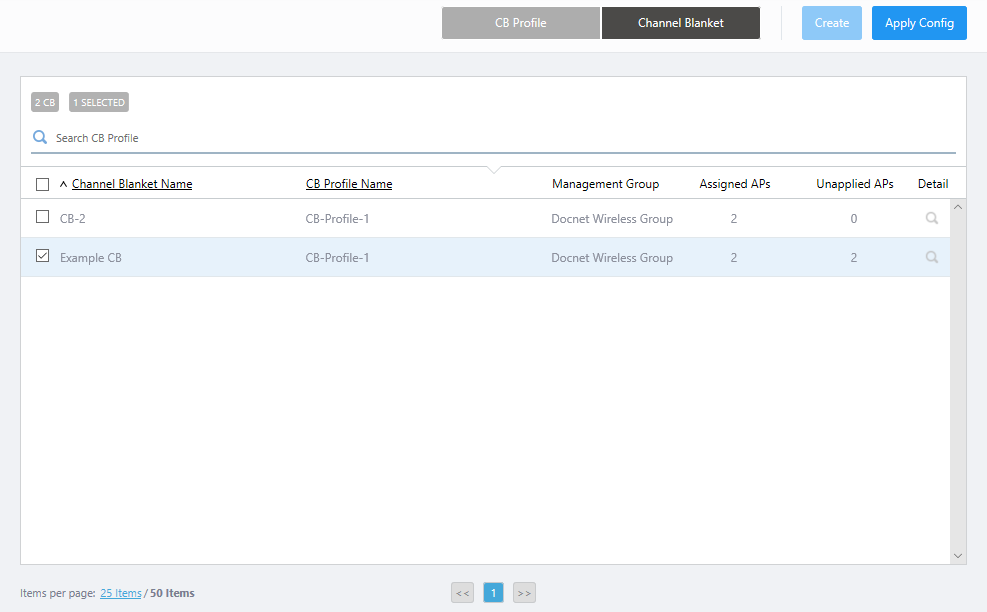This screenshot has height=612, width=987.
Task: Check the CB-2 row checkbox
Action: click(x=42, y=217)
